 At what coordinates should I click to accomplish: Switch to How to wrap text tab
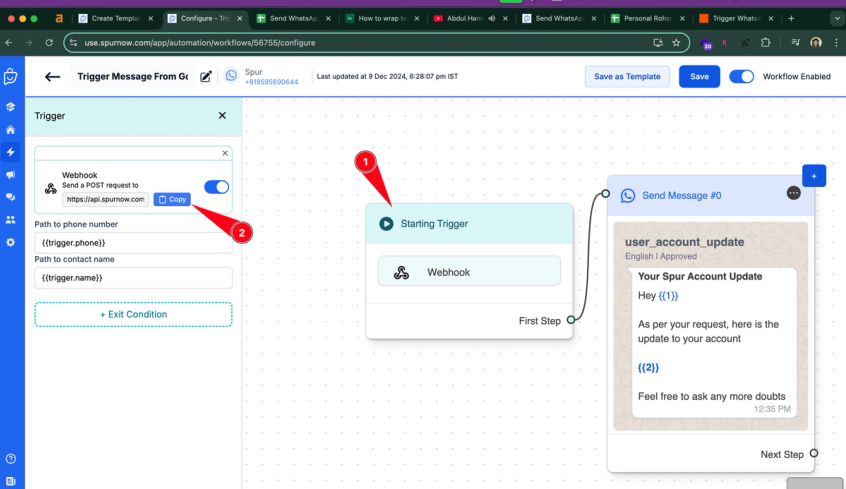382,18
